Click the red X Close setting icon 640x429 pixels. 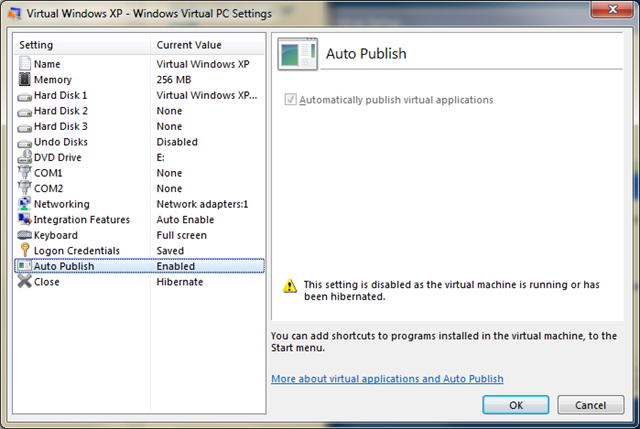[25, 282]
